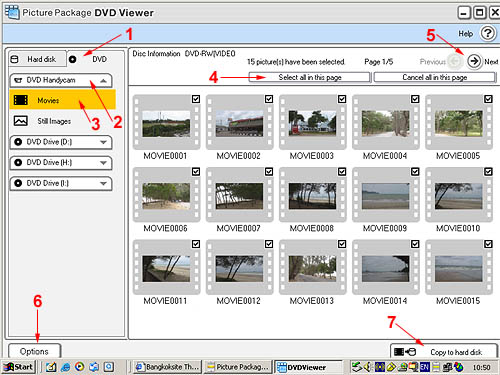Uncheck MOVIE0002 checkbox
500x375 pixels.
(x=269, y=99)
